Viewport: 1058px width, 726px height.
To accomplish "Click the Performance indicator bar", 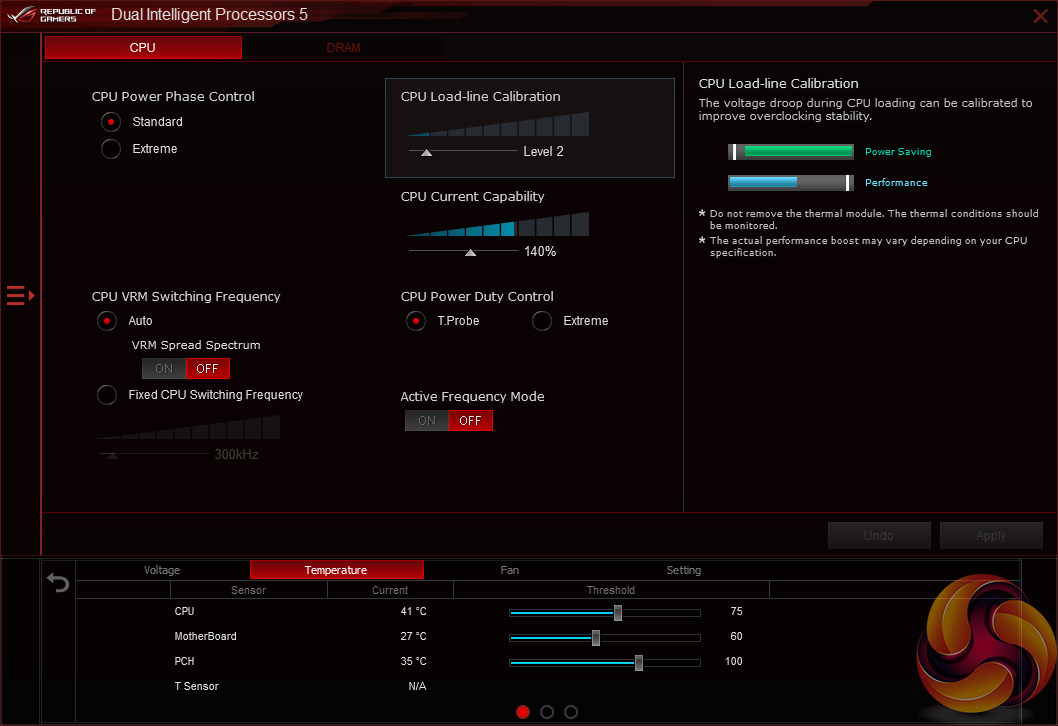I will [x=791, y=183].
